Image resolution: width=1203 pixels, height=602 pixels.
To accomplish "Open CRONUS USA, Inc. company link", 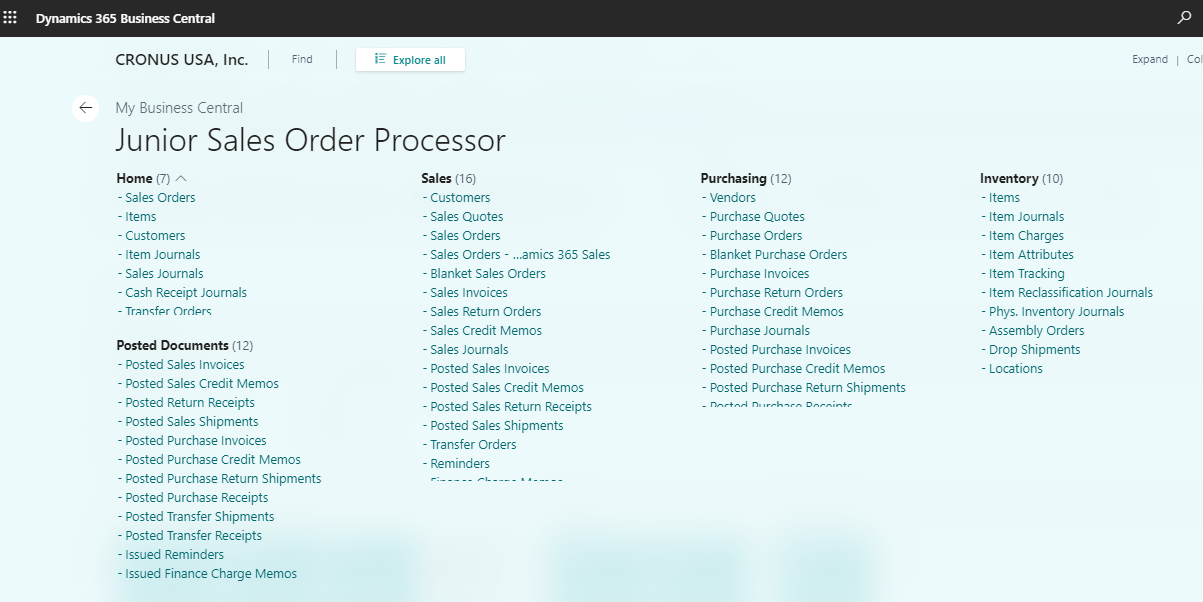I will [182, 60].
